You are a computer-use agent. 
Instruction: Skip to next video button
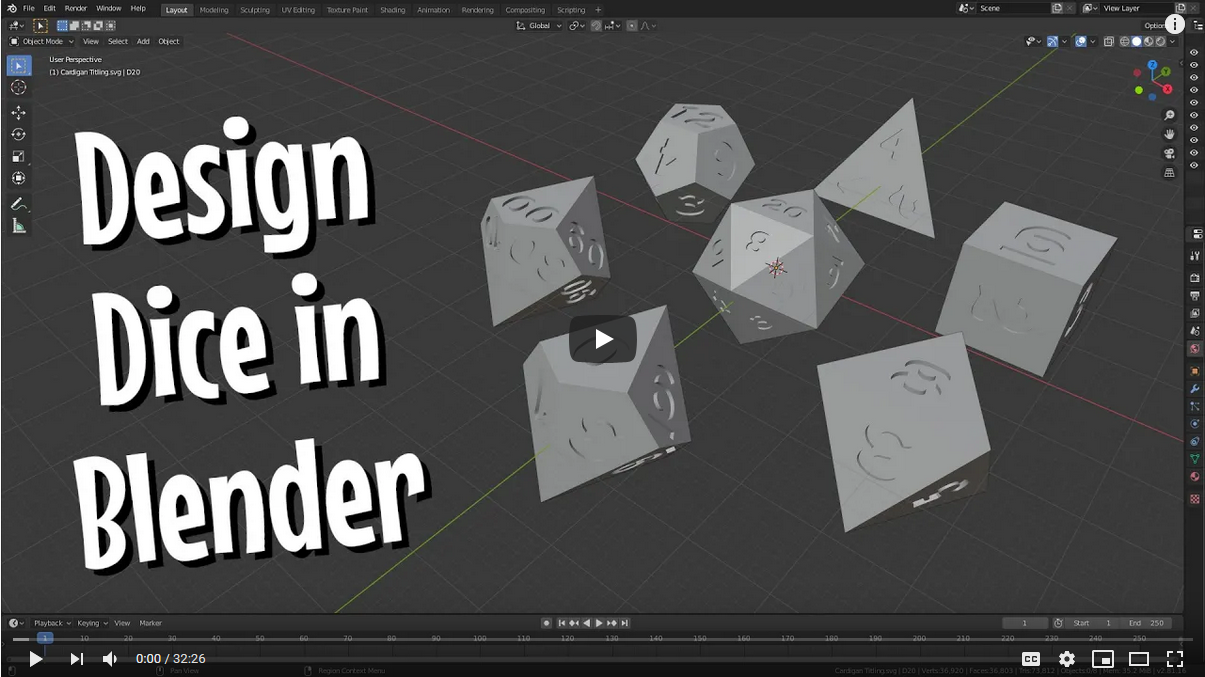(76, 659)
